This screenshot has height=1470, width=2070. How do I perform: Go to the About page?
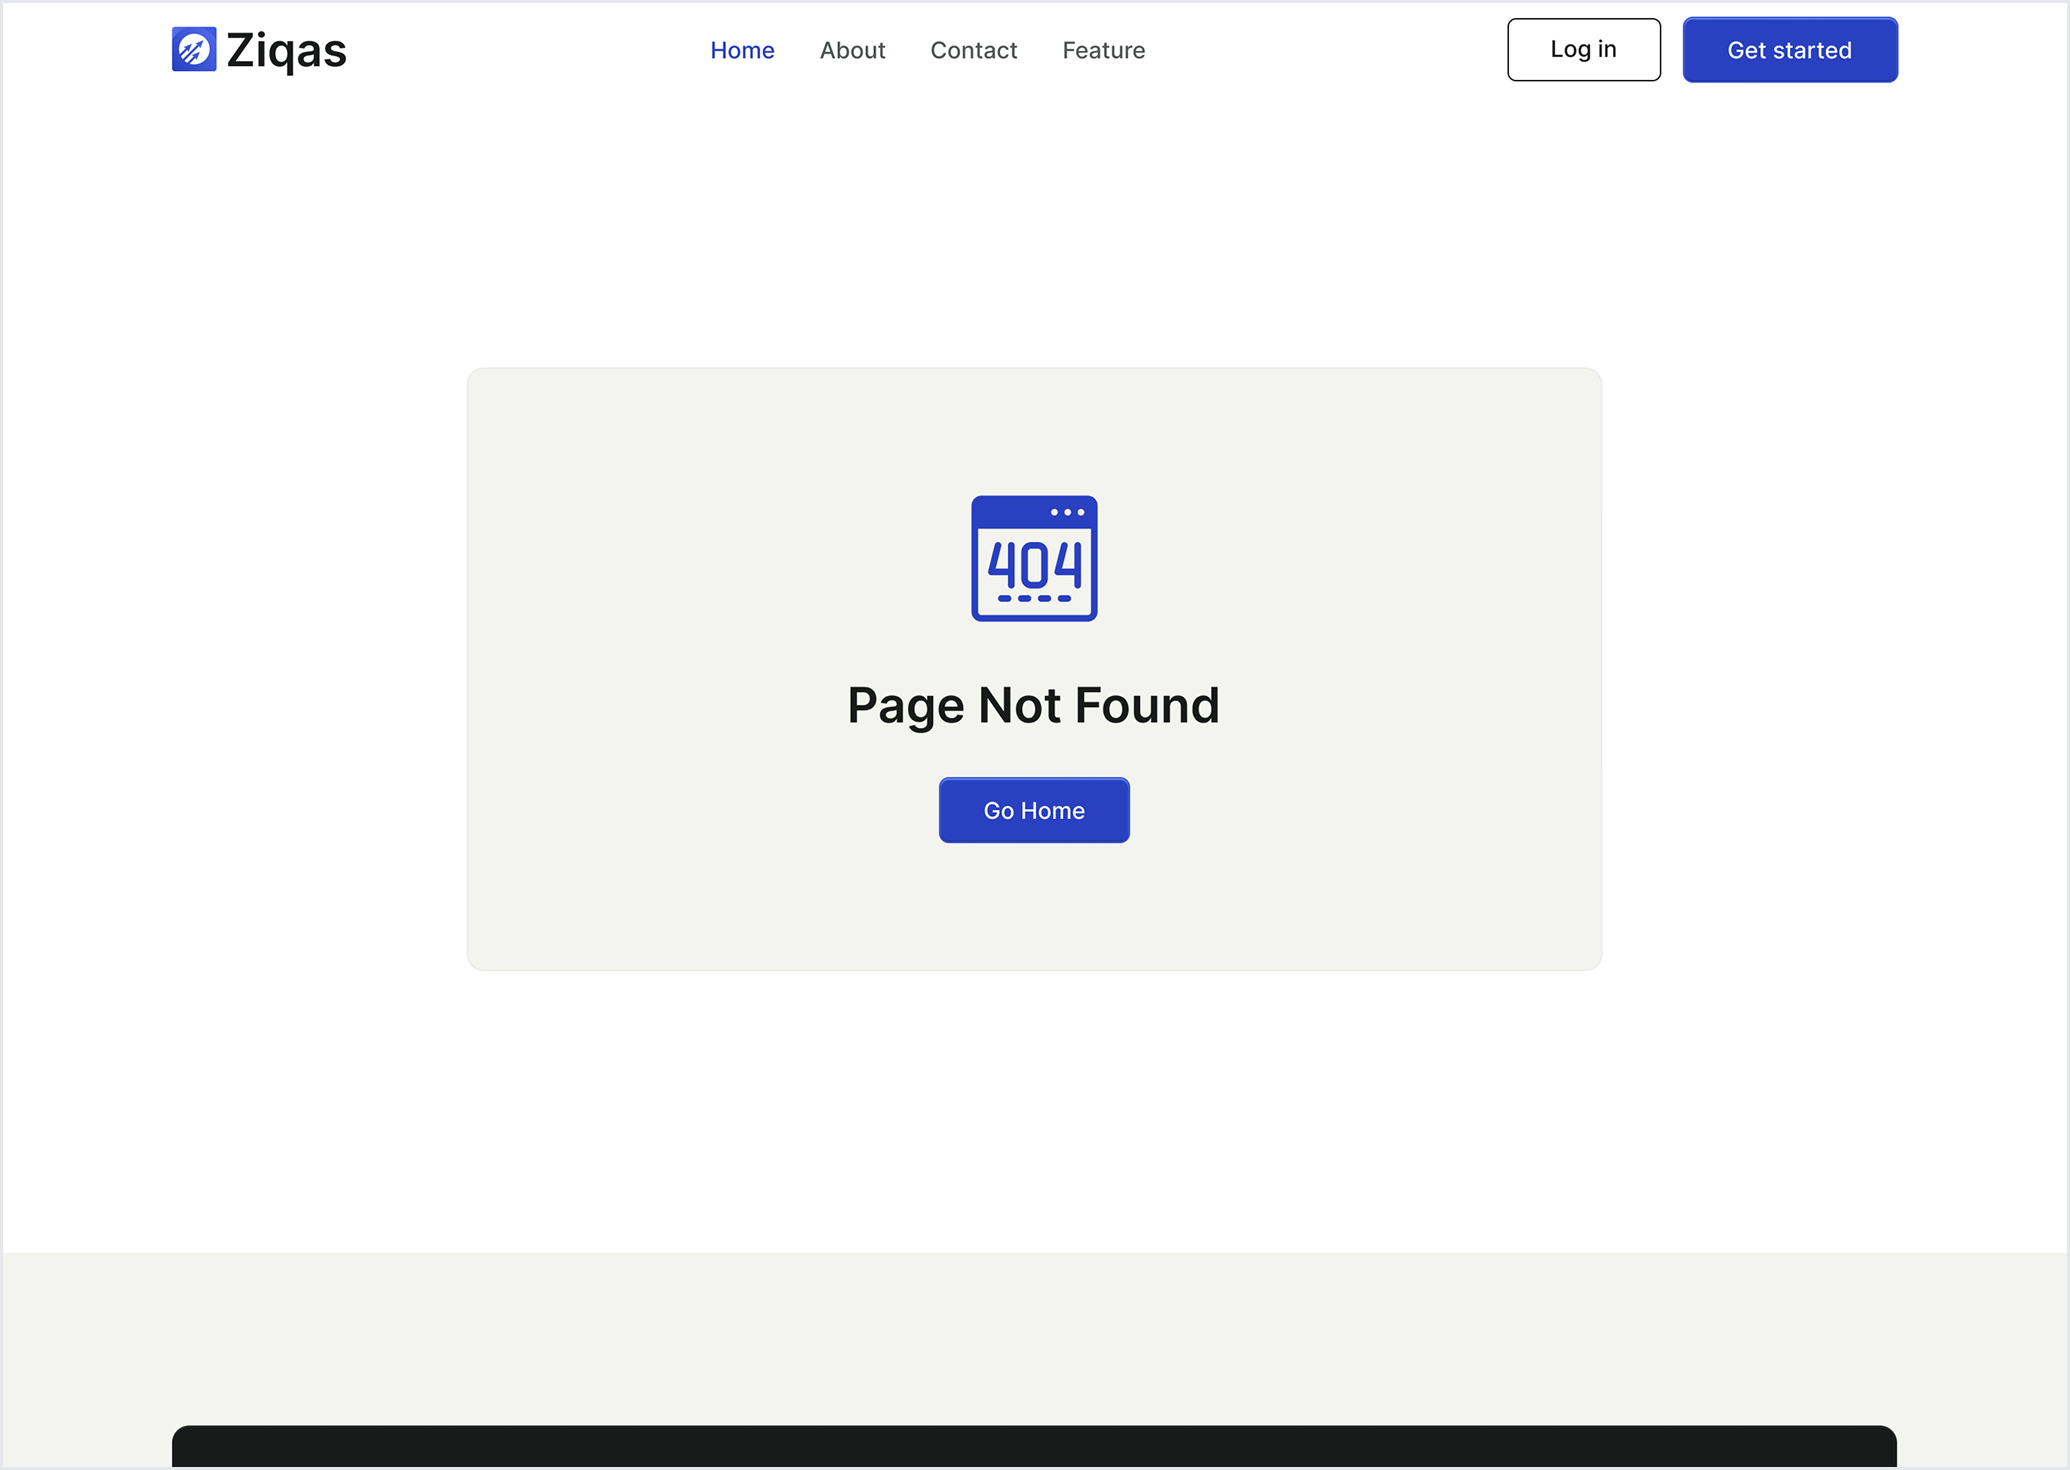[852, 50]
